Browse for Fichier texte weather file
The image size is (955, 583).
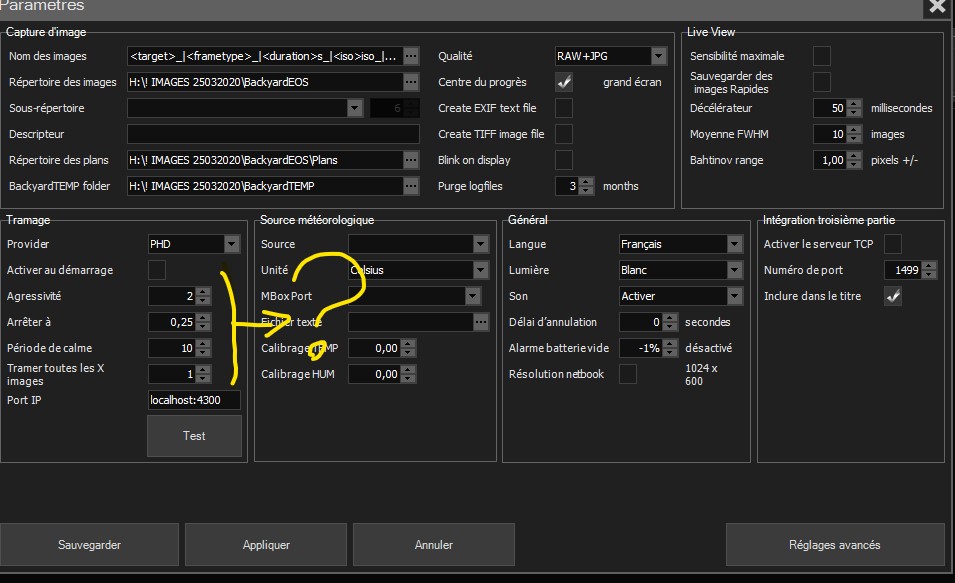click(x=481, y=322)
